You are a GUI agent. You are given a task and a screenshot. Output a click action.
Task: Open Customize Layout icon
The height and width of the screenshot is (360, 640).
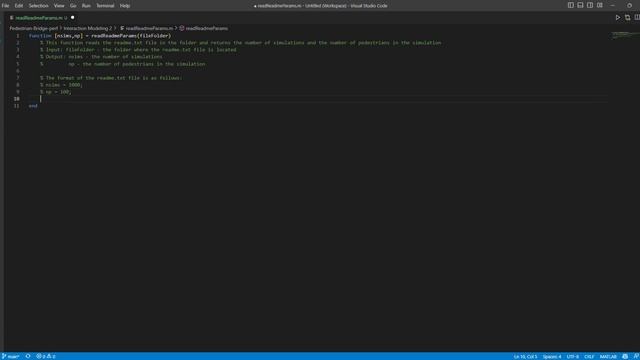(600, 5)
